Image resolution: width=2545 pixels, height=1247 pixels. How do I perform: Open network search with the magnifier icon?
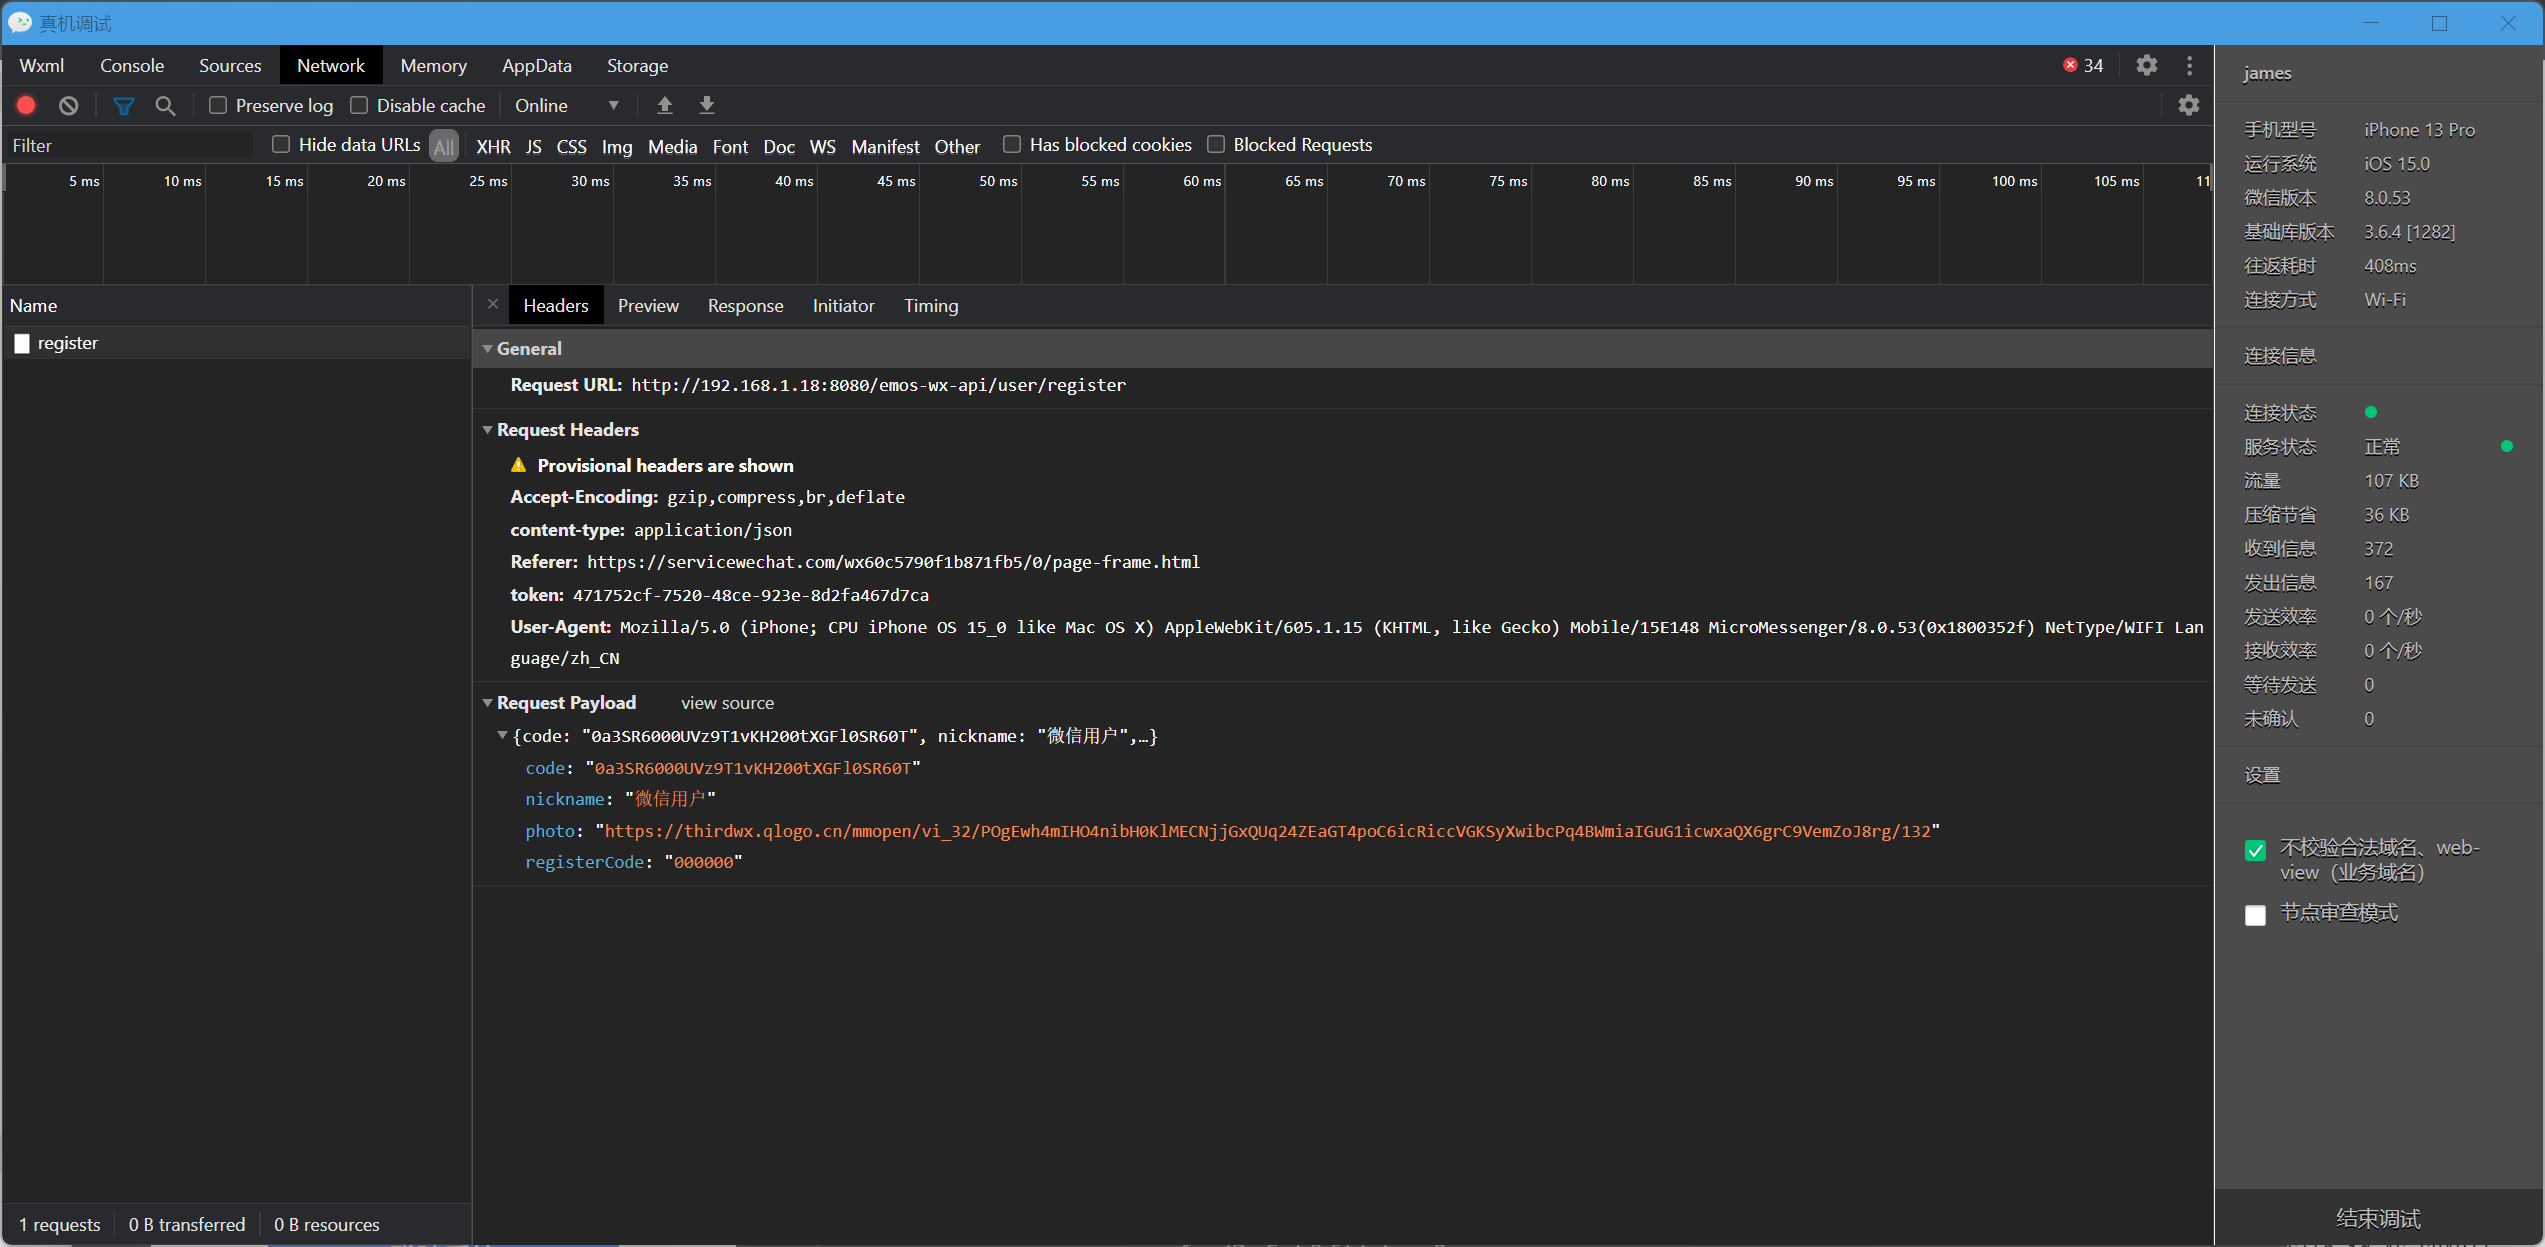(165, 105)
